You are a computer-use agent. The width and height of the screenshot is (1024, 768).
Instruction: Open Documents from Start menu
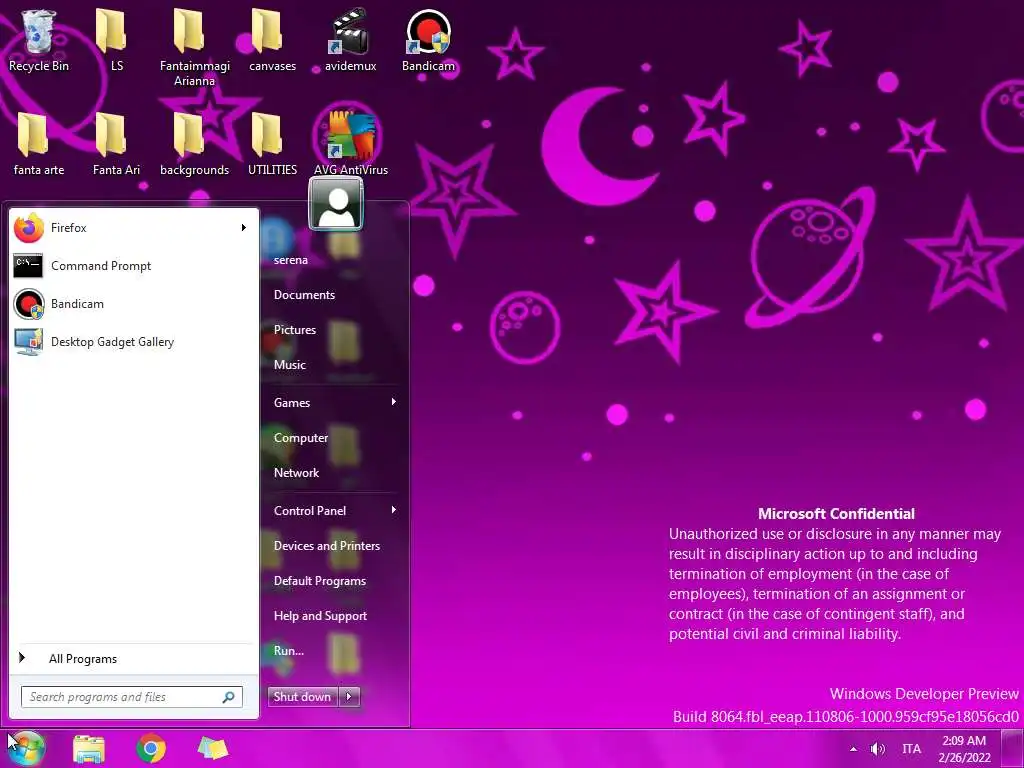tap(304, 295)
